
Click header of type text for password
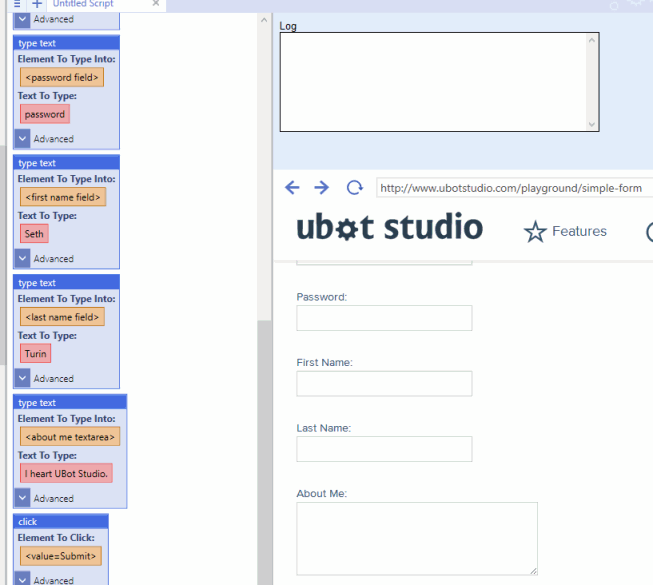click(x=67, y=43)
